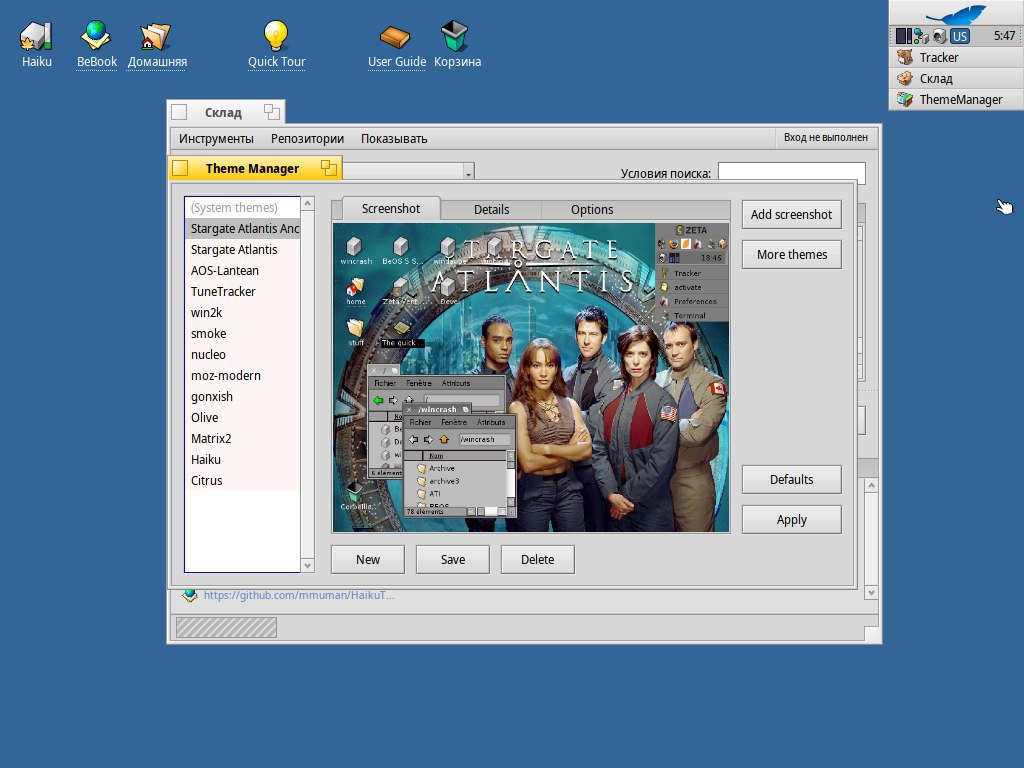The height and width of the screenshot is (768, 1024).
Task: Close the Theme Manager window
Action: coord(180,168)
